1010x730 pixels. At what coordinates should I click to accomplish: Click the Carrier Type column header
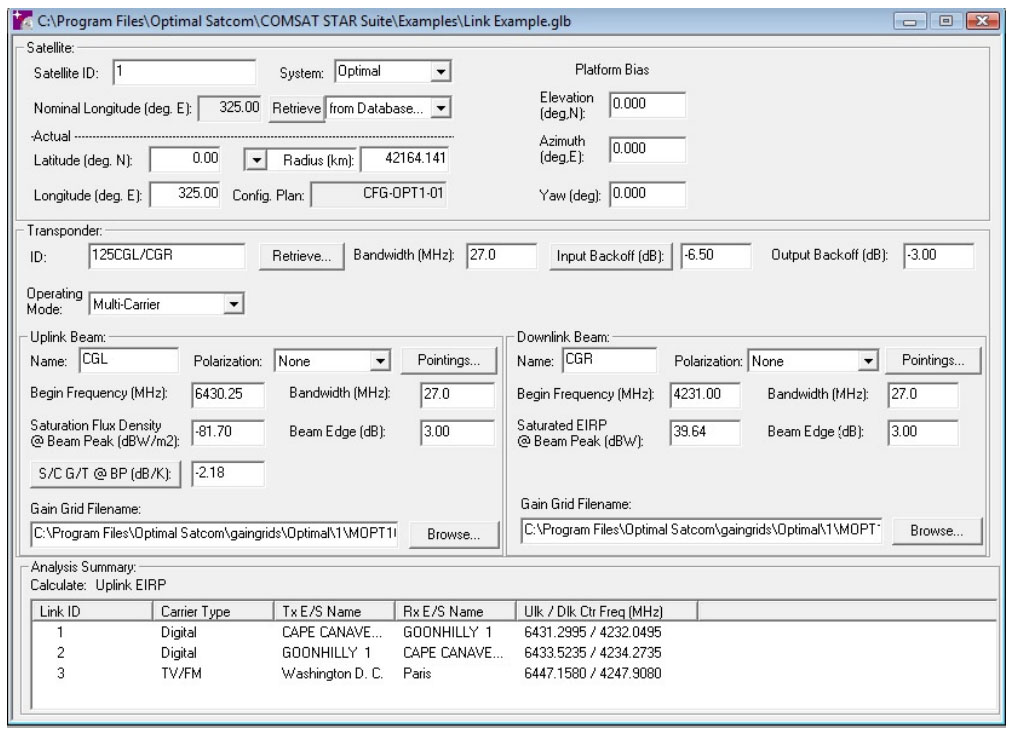coord(213,611)
